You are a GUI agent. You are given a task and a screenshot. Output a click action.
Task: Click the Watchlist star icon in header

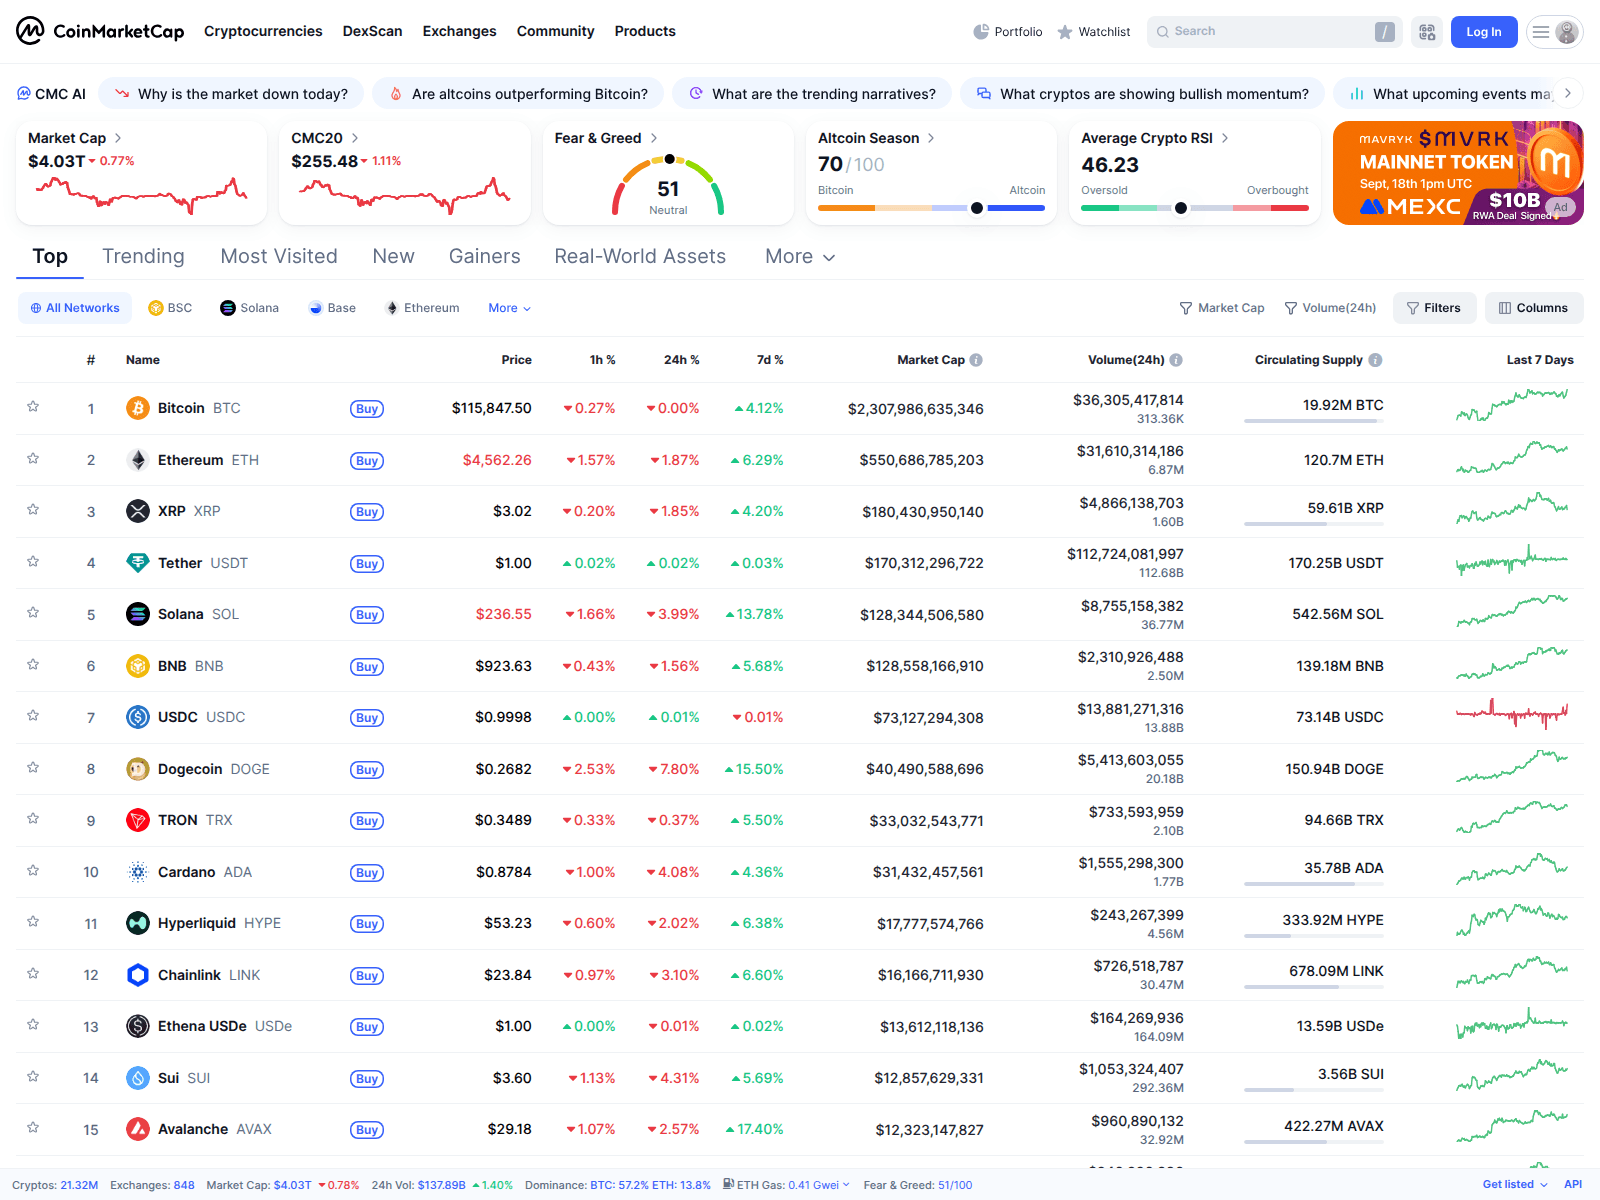tap(1066, 32)
